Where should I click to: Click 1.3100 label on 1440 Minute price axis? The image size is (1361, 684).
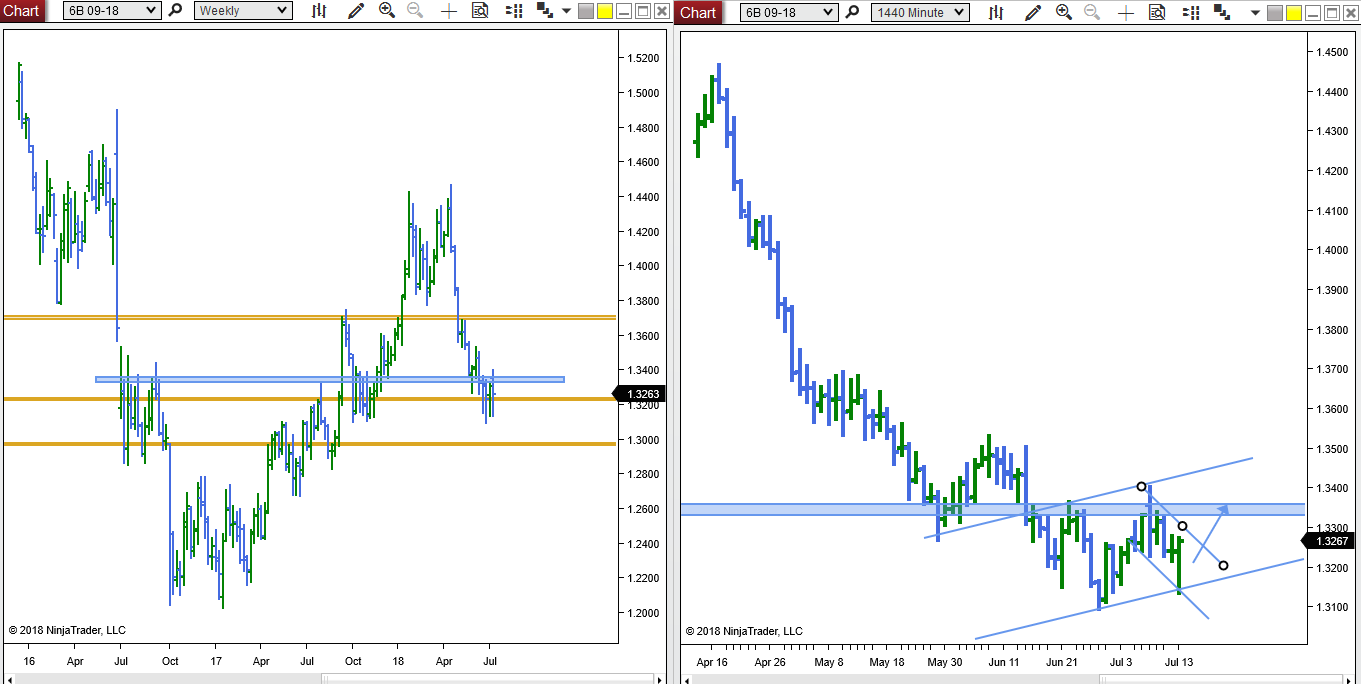(1332, 607)
